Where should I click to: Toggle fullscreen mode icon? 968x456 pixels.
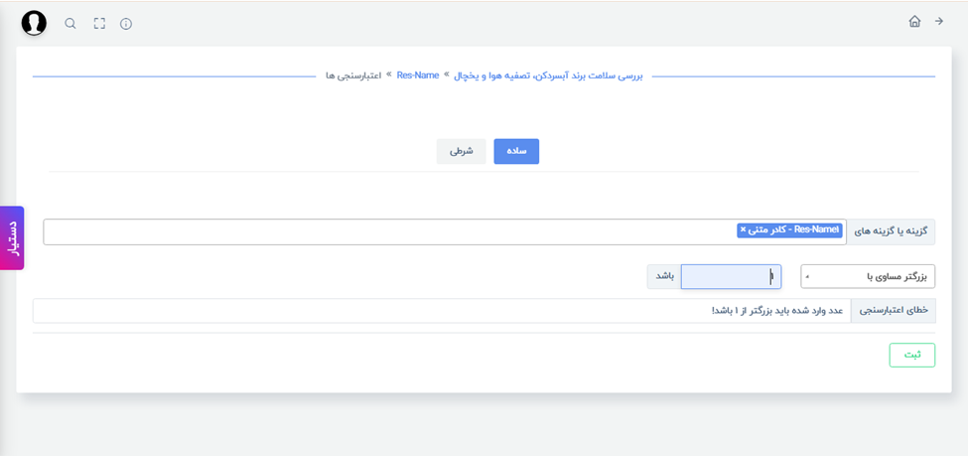point(99,24)
